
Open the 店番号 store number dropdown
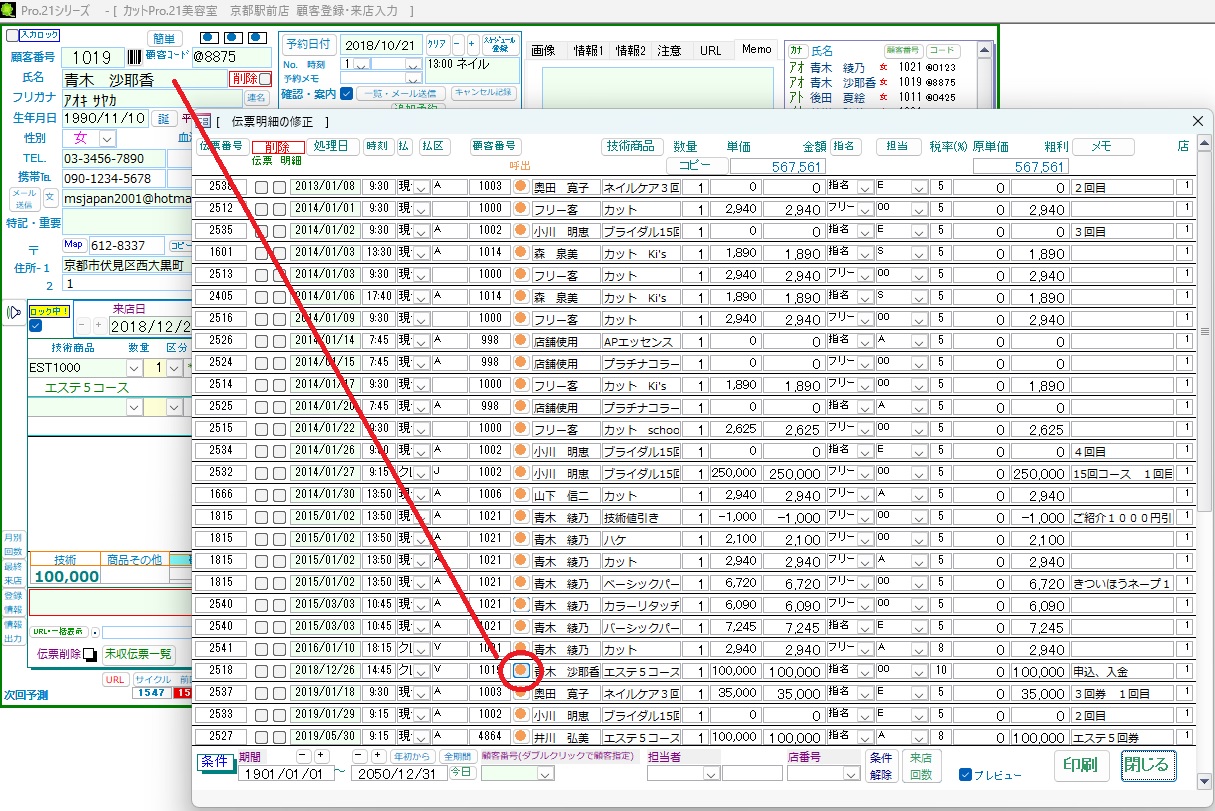tap(851, 774)
